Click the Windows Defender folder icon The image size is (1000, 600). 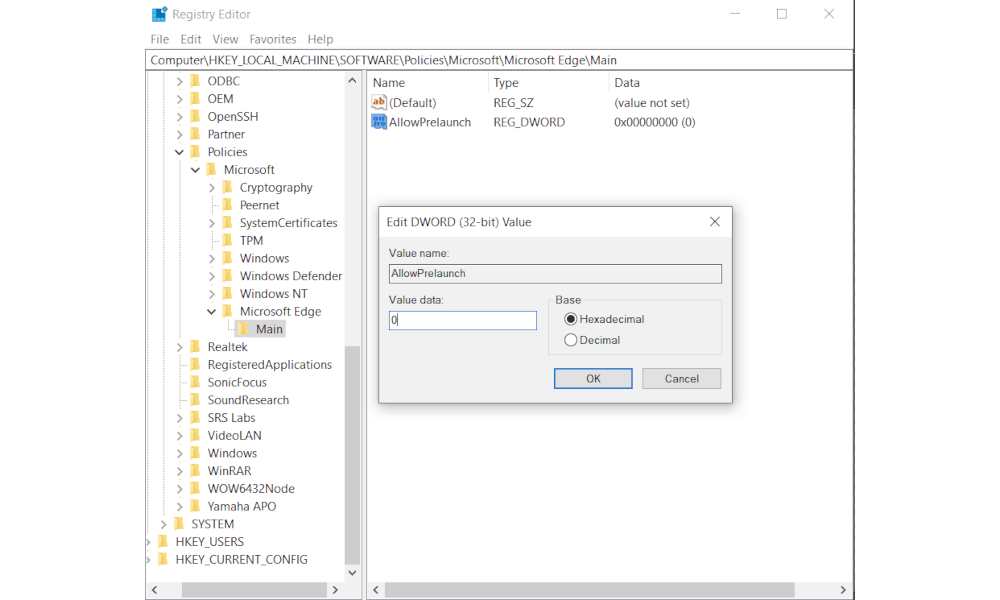point(228,276)
